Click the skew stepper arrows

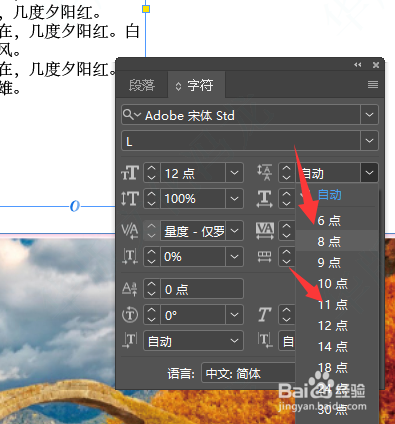tap(287, 315)
